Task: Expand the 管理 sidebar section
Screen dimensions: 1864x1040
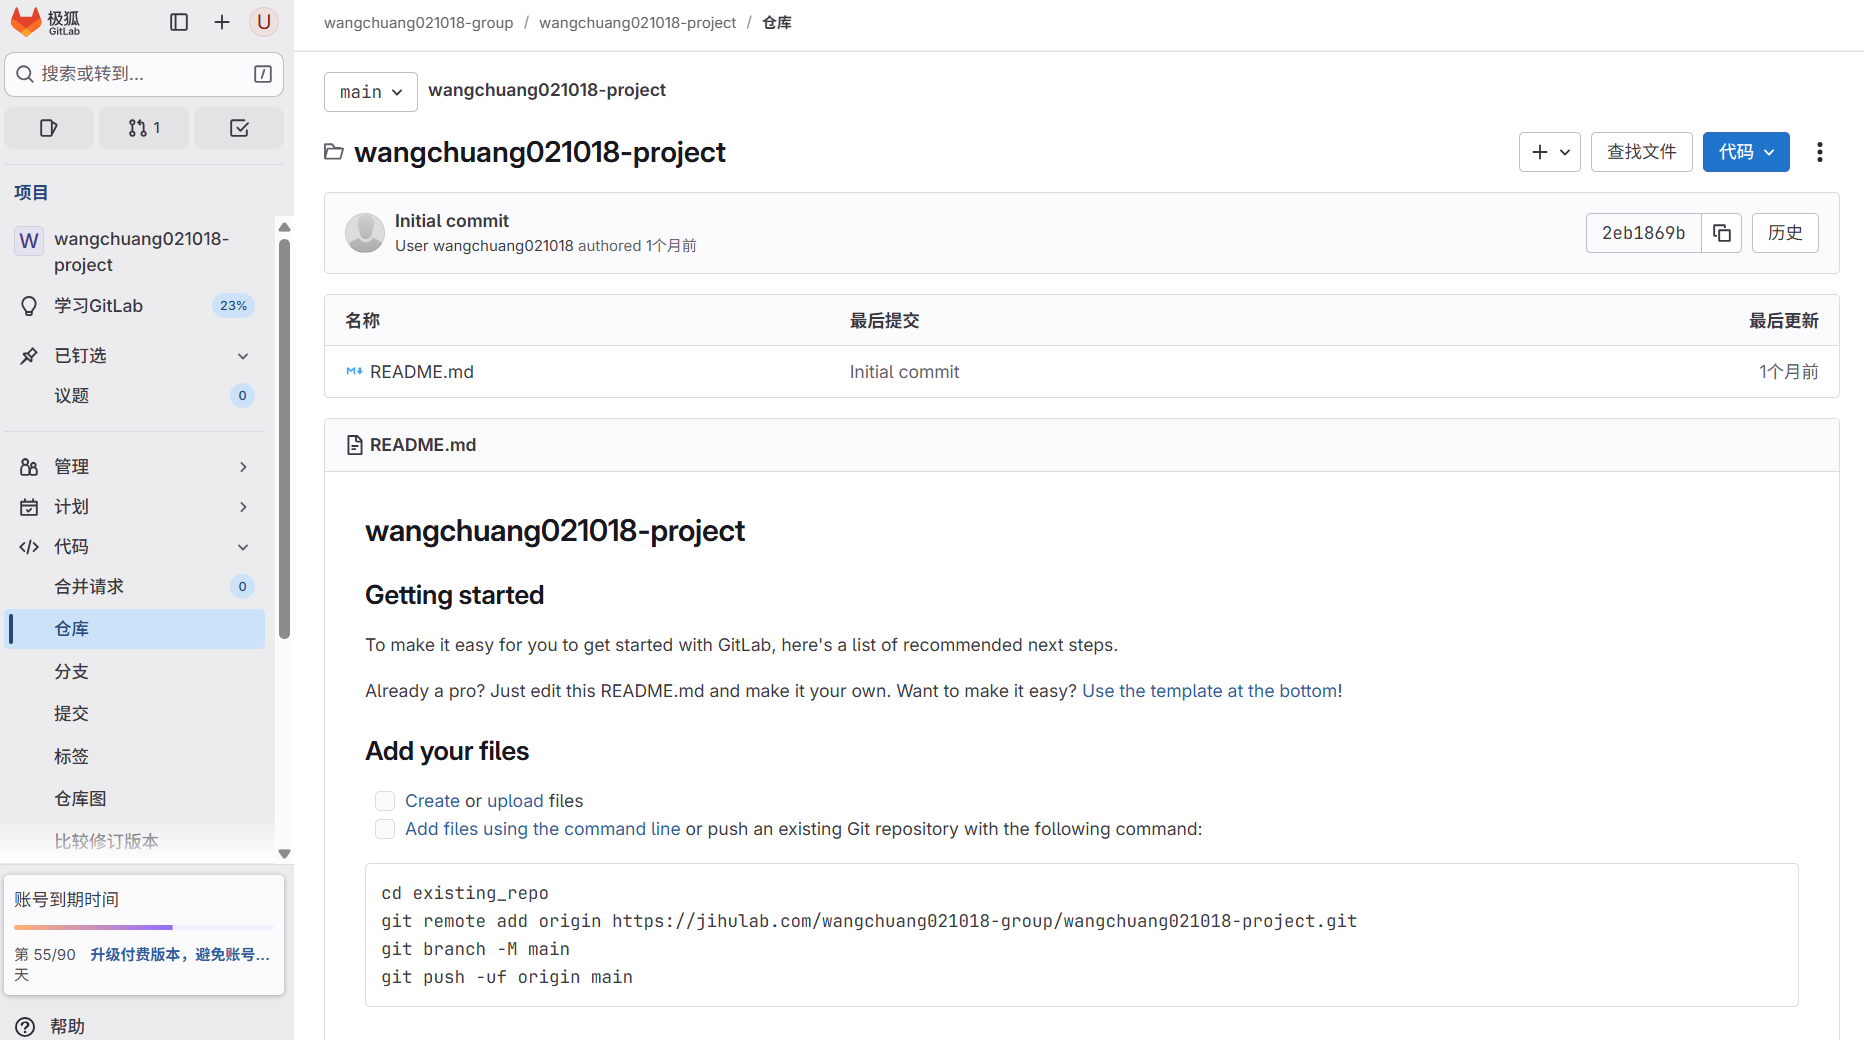Action: coord(135,466)
